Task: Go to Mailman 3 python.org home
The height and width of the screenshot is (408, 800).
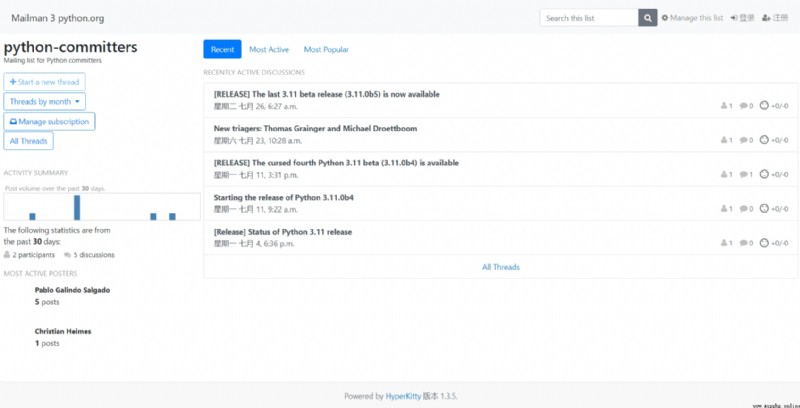Action: pyautogui.click(x=58, y=18)
